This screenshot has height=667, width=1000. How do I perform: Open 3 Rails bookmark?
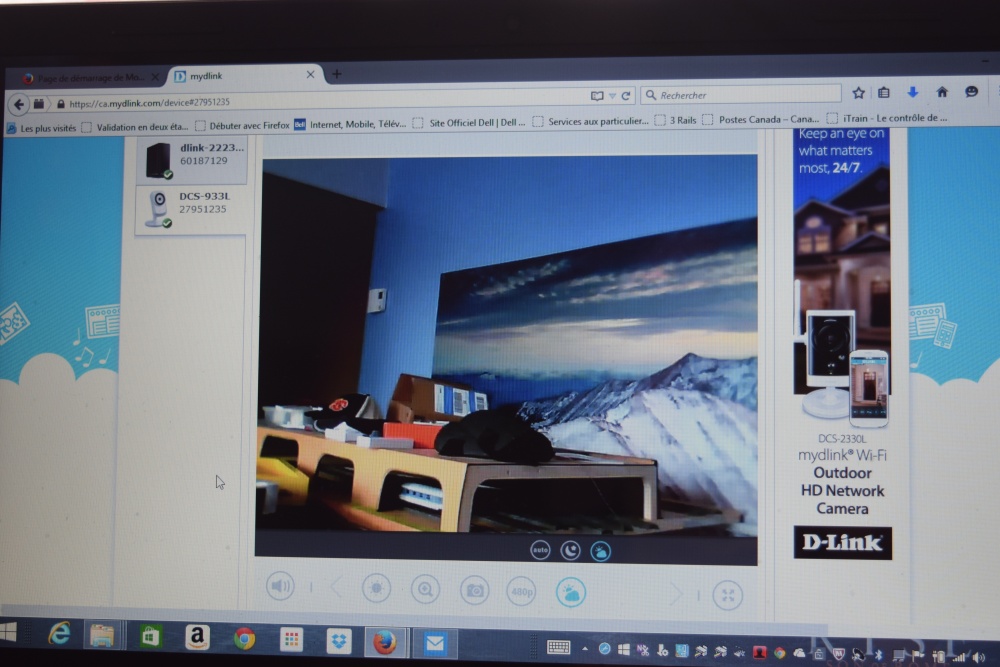click(x=675, y=120)
